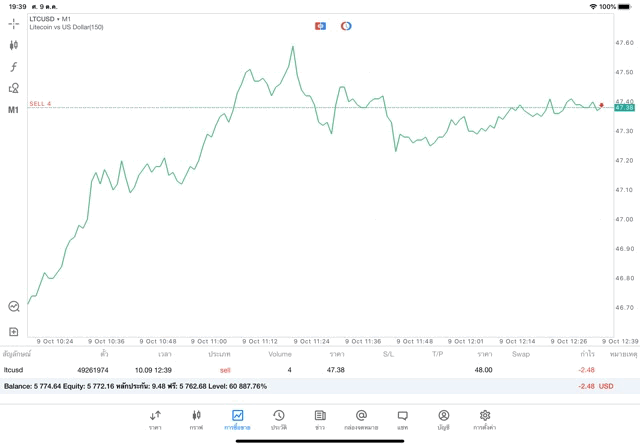
Task: Switch to the Chart tab candlestick icon
Action: (x=196, y=420)
